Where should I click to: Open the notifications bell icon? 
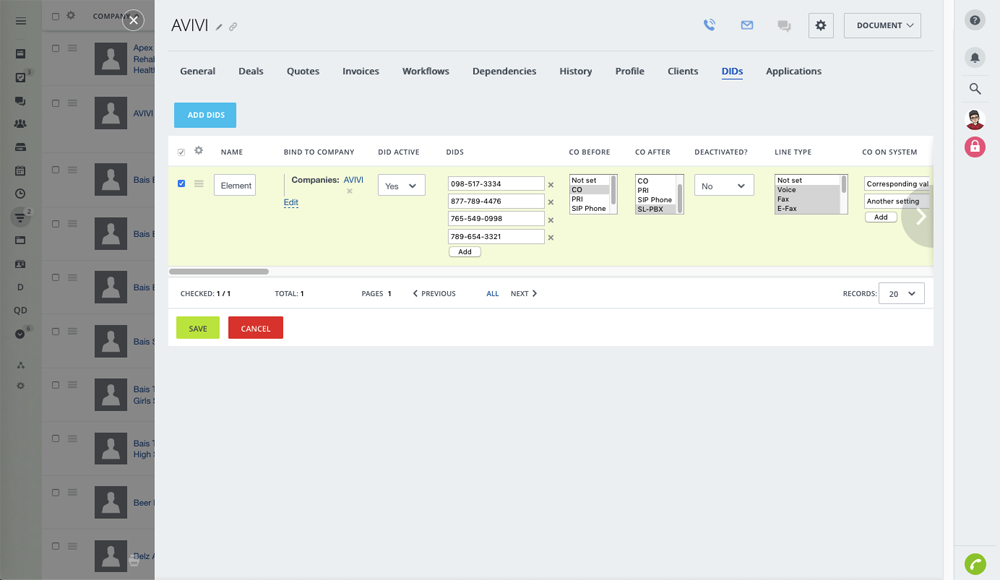pos(975,58)
